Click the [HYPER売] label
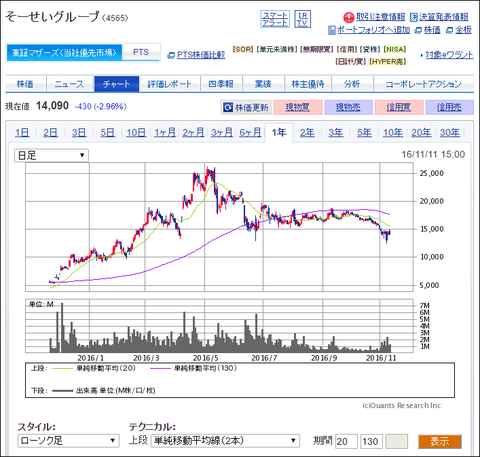The width and height of the screenshot is (480, 457). 388,62
